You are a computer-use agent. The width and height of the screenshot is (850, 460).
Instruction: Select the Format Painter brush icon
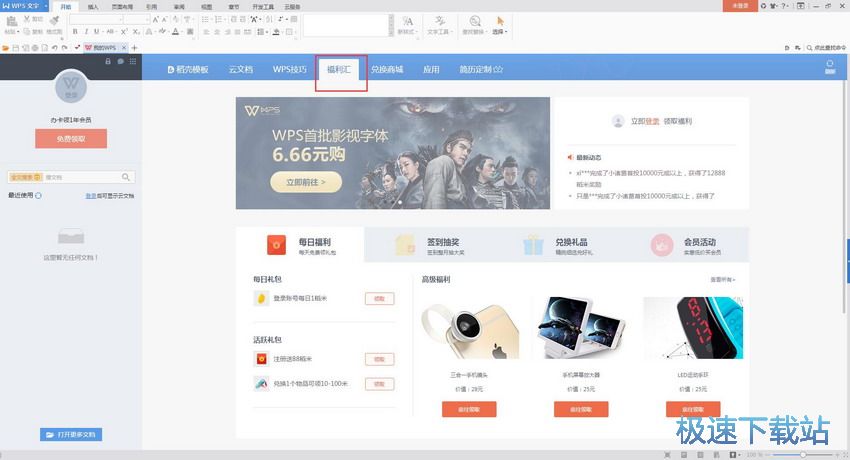tap(54, 21)
